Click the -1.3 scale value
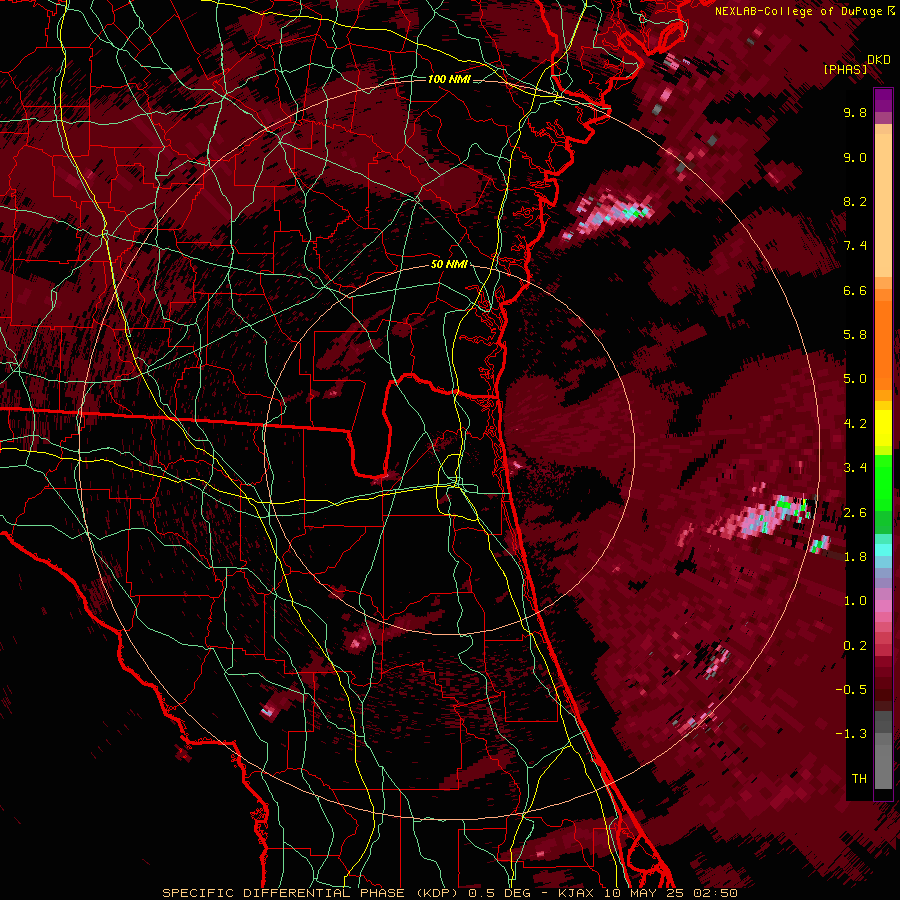Image resolution: width=900 pixels, height=900 pixels. coord(851,734)
